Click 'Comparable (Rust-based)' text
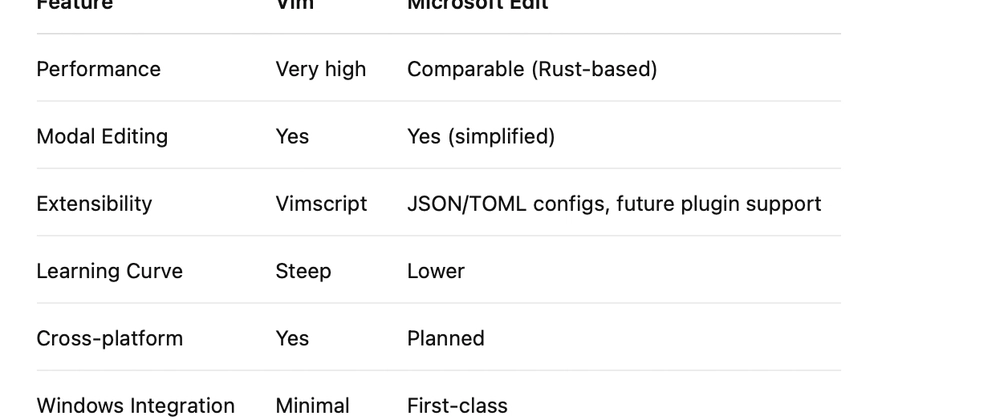The image size is (1000, 420). pyautogui.click(x=532, y=69)
